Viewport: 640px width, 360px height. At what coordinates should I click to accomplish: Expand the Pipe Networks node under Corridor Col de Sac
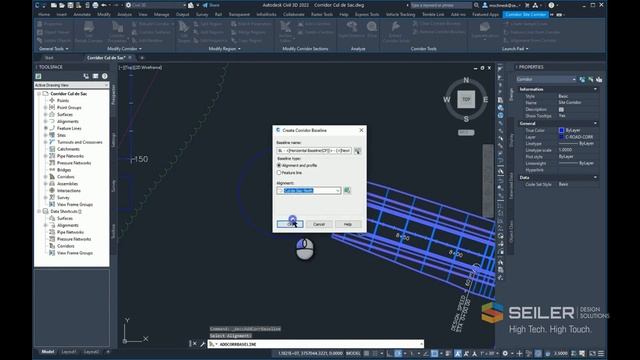(45, 156)
